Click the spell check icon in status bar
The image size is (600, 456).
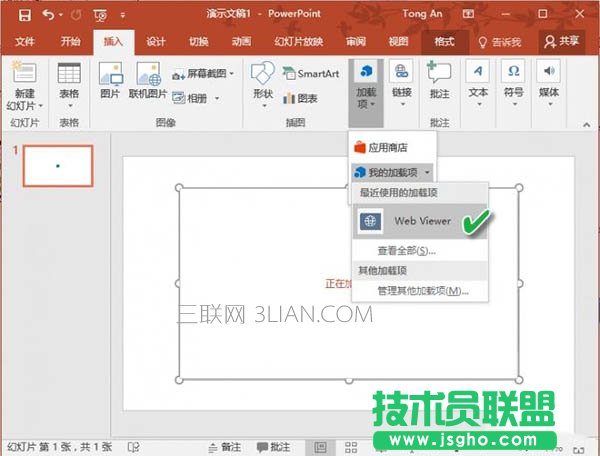[134, 447]
